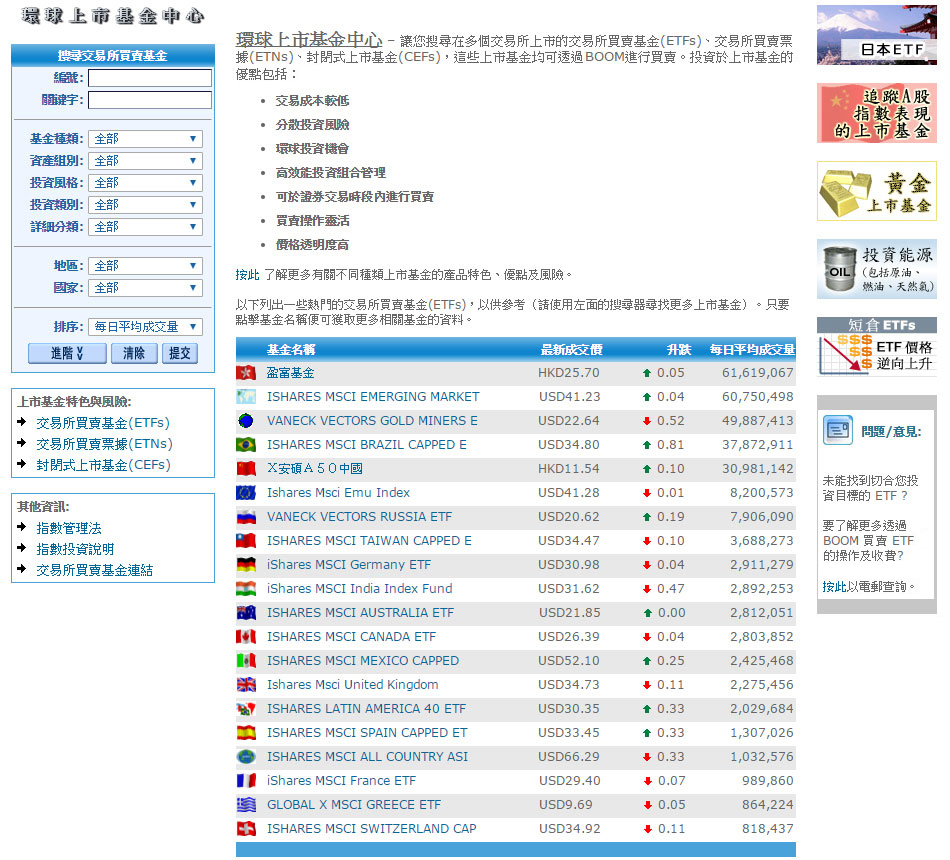
Task: Open the 投資能源 oil banner
Action: point(877,269)
